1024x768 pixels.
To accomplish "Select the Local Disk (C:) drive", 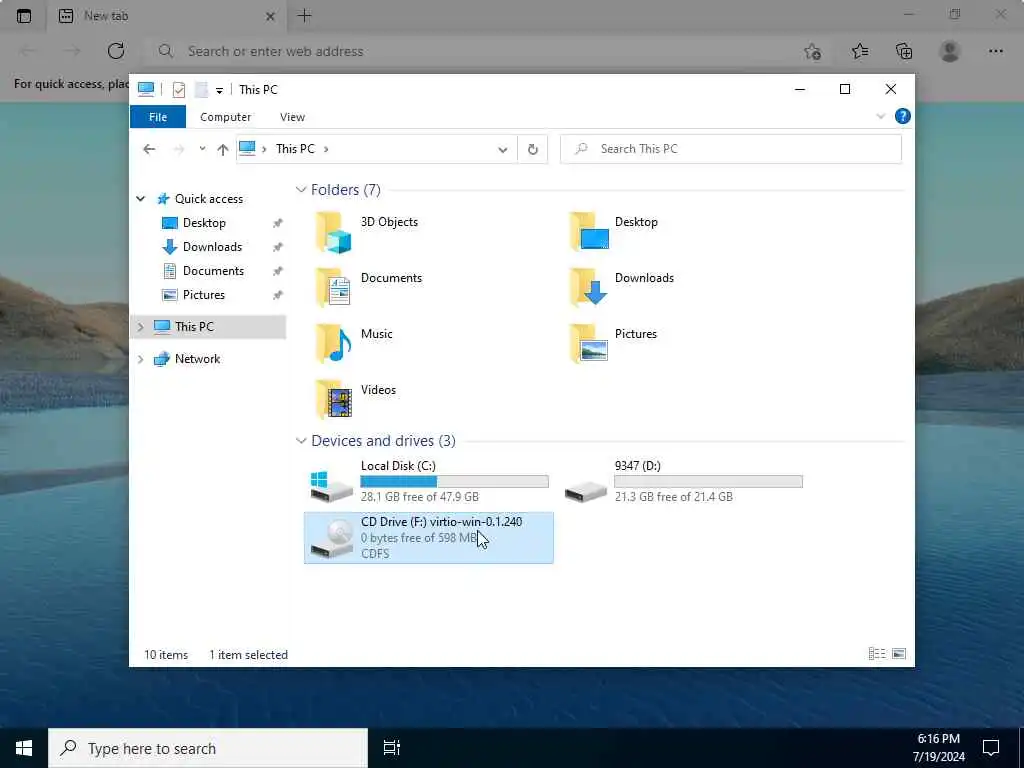I will pos(428,481).
